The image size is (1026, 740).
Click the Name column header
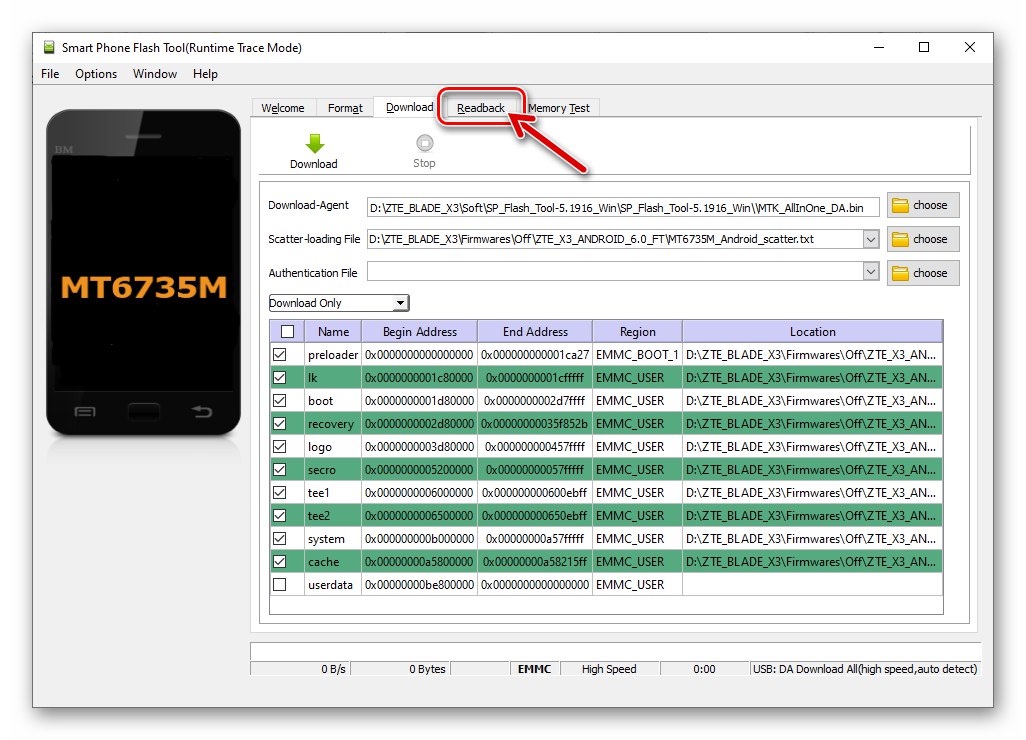pos(333,332)
